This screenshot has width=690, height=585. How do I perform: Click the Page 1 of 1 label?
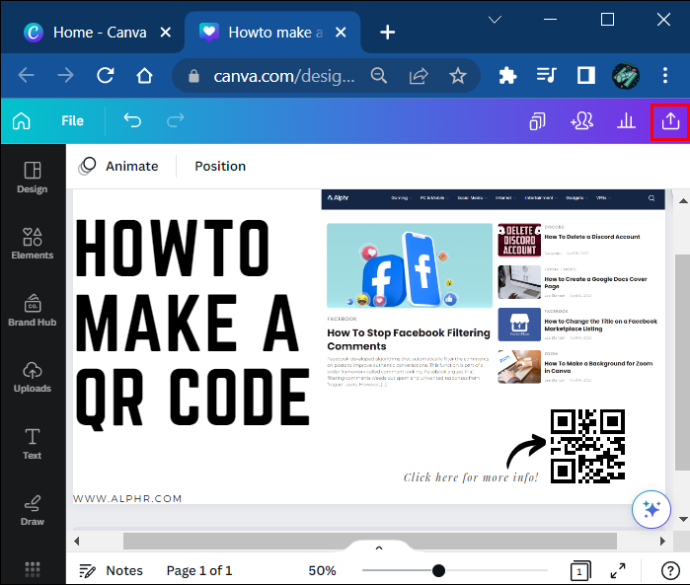(199, 570)
